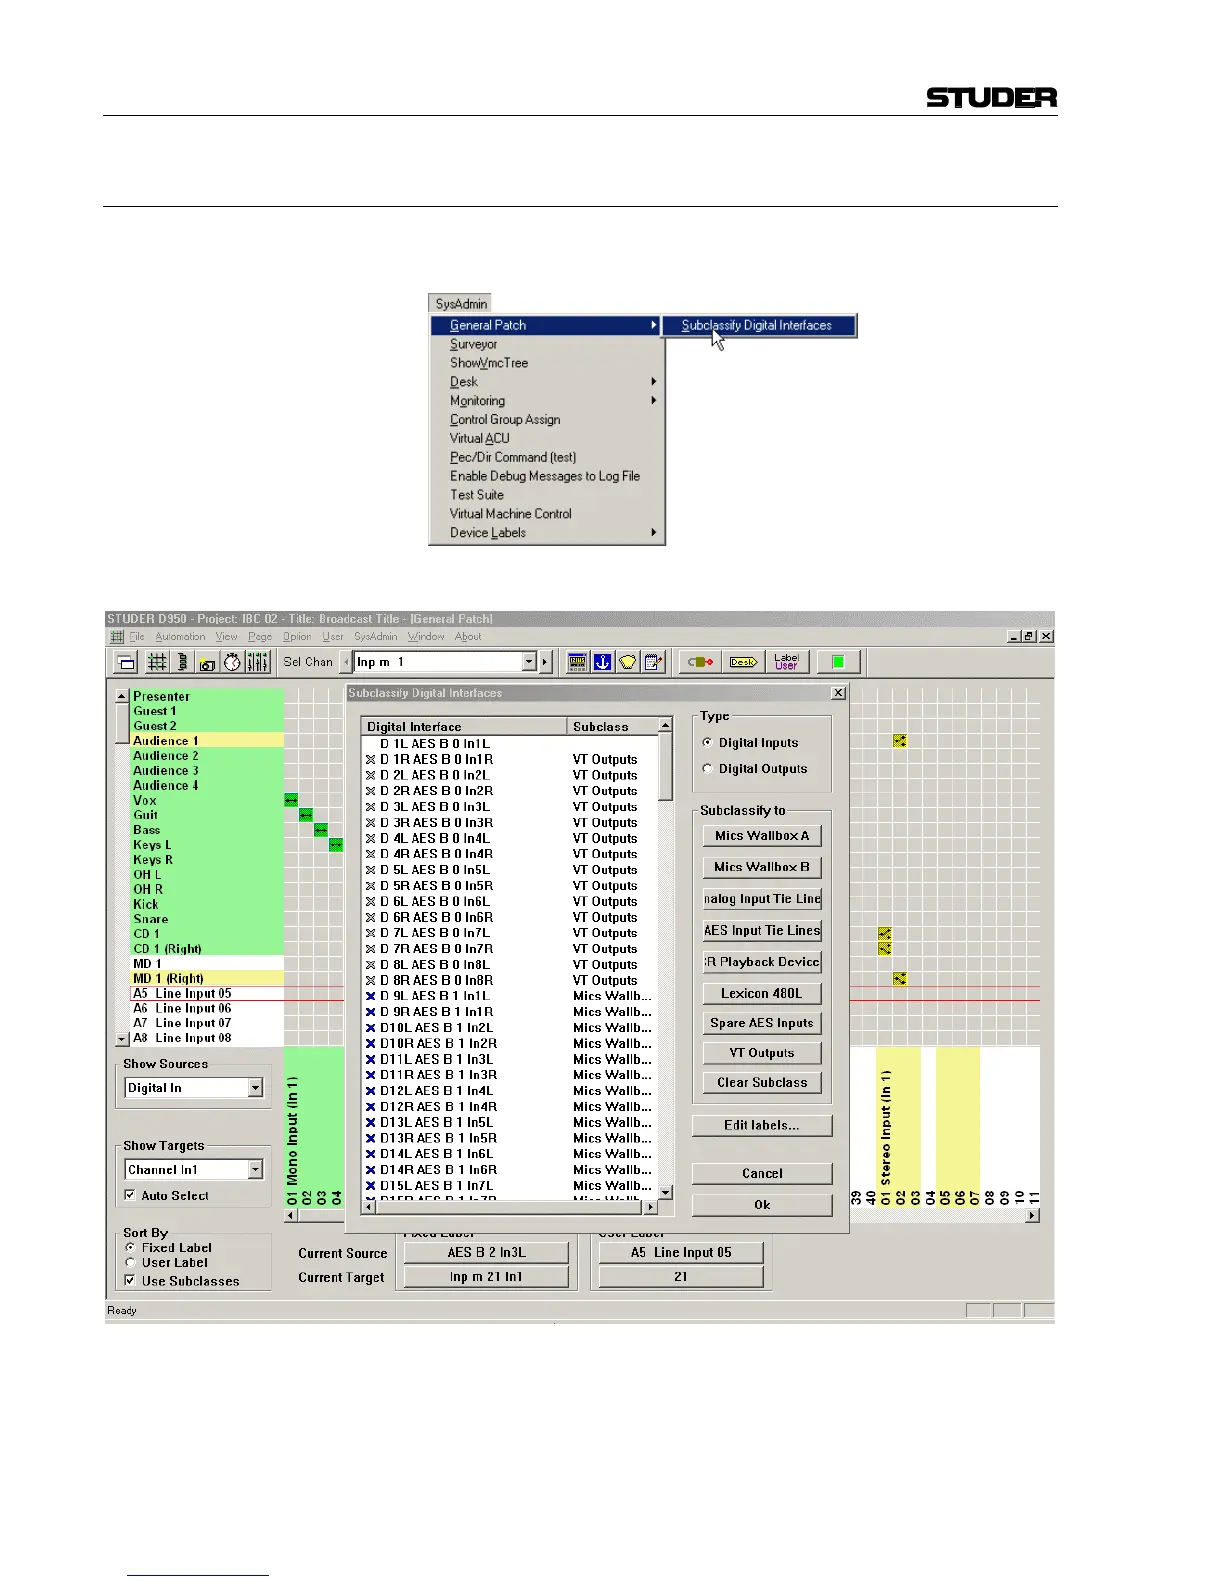Click the dialog list vertical scrollbar thumb
This screenshot has width=1224, height=1584.
[666, 768]
